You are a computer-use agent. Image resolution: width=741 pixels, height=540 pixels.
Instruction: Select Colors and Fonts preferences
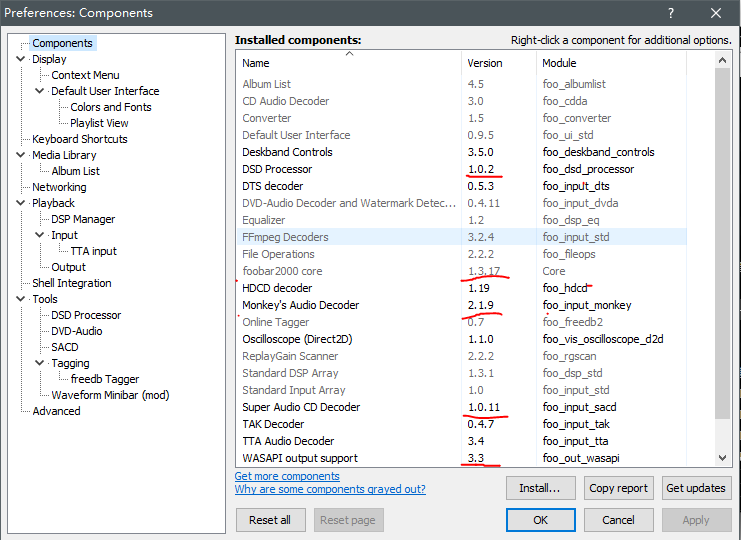[110, 107]
